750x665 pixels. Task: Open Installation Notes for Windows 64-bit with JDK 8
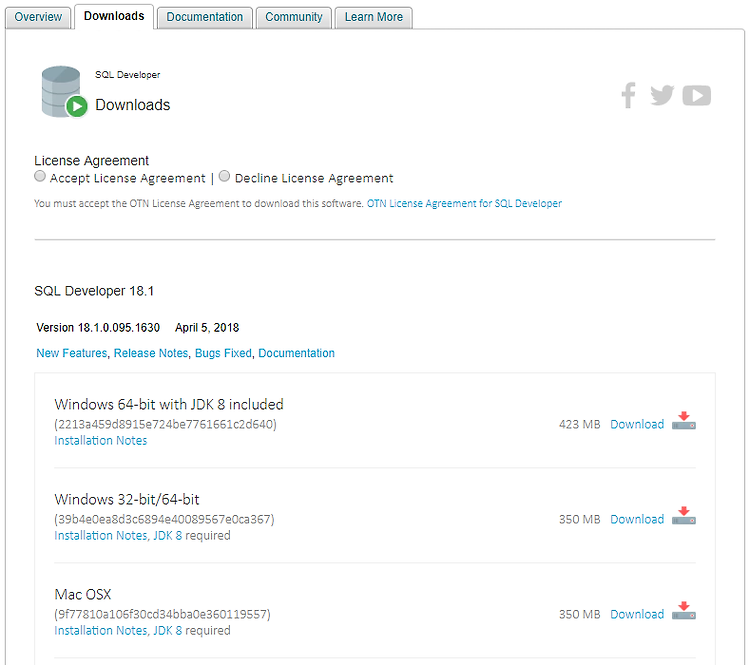100,441
